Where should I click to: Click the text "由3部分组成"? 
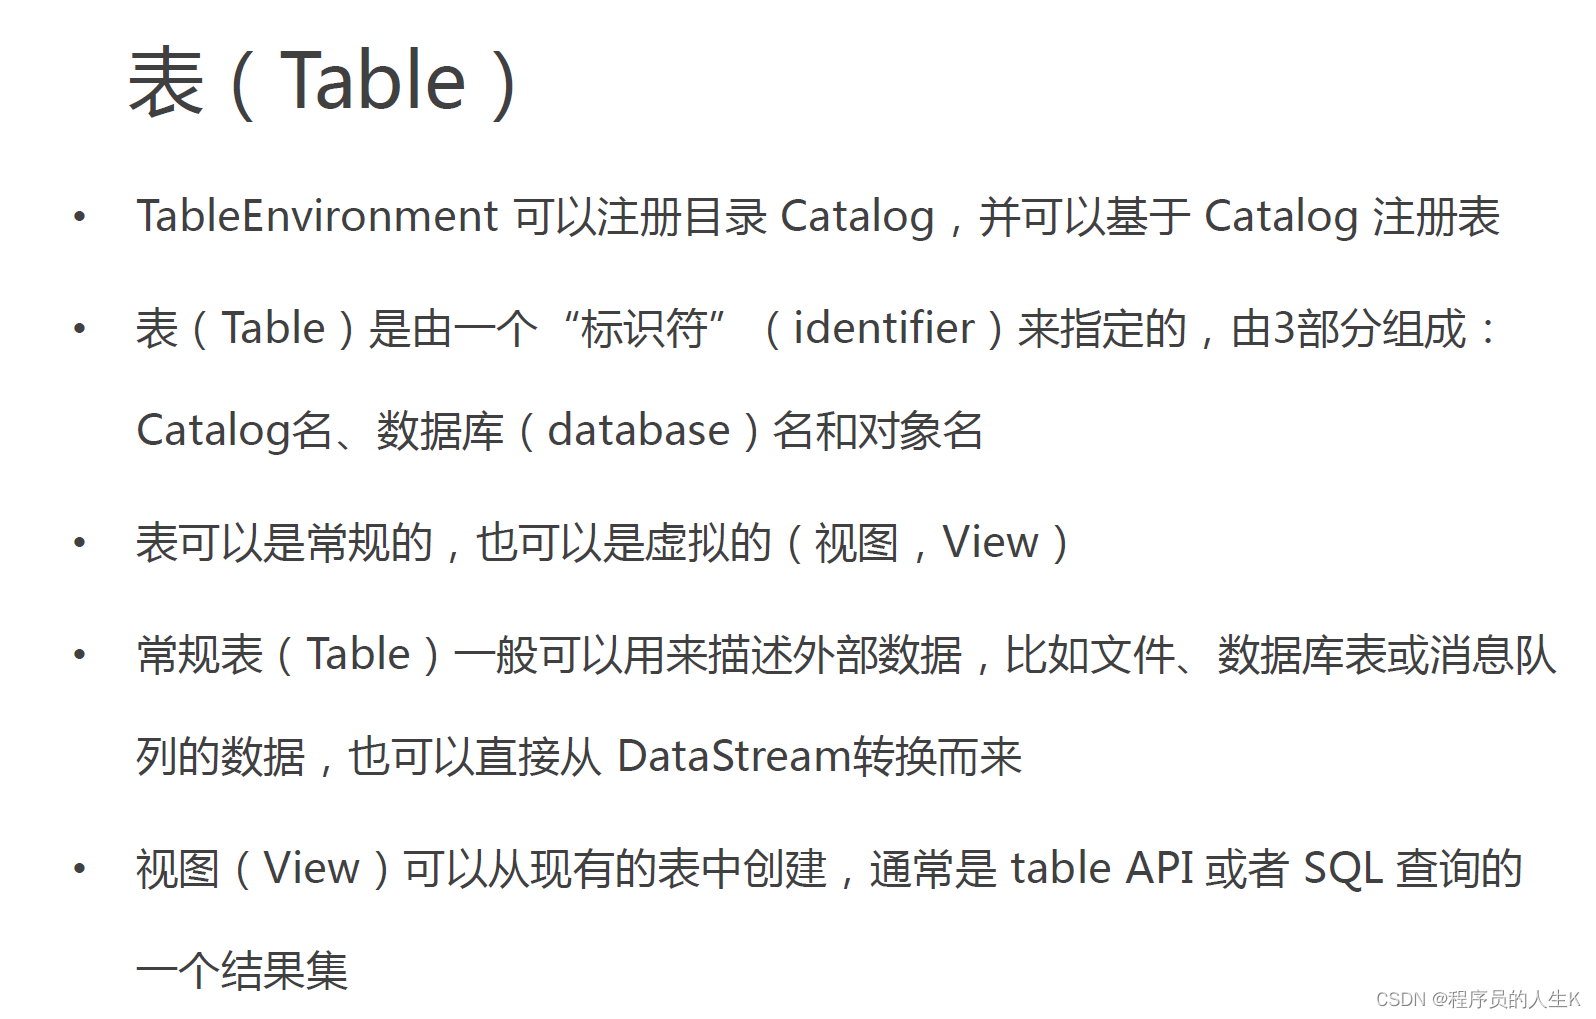coord(1348,329)
